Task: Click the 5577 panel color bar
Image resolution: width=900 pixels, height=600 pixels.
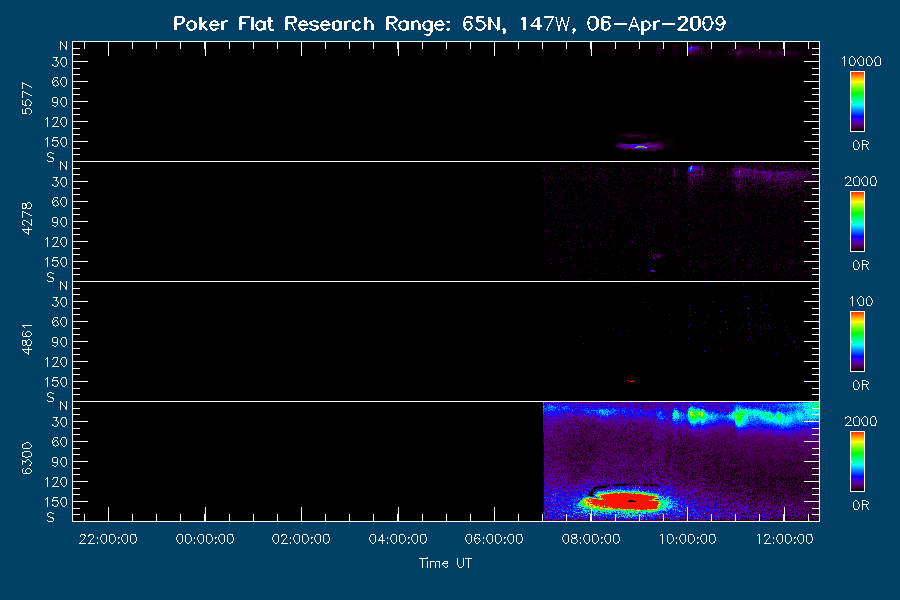Action: click(858, 102)
